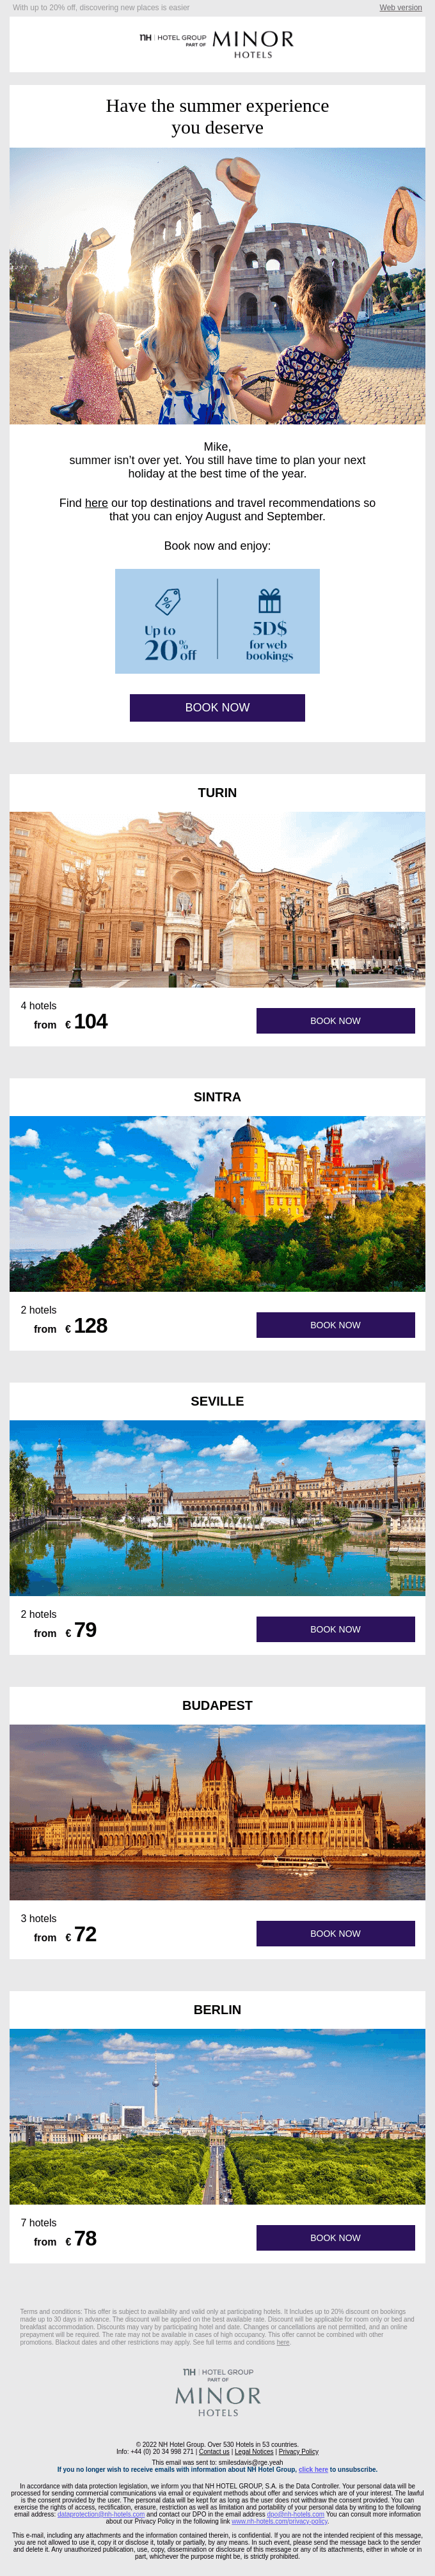435x2576 pixels.
Task: Click the footer NH Minor Hotels logo
Action: coord(217,2392)
